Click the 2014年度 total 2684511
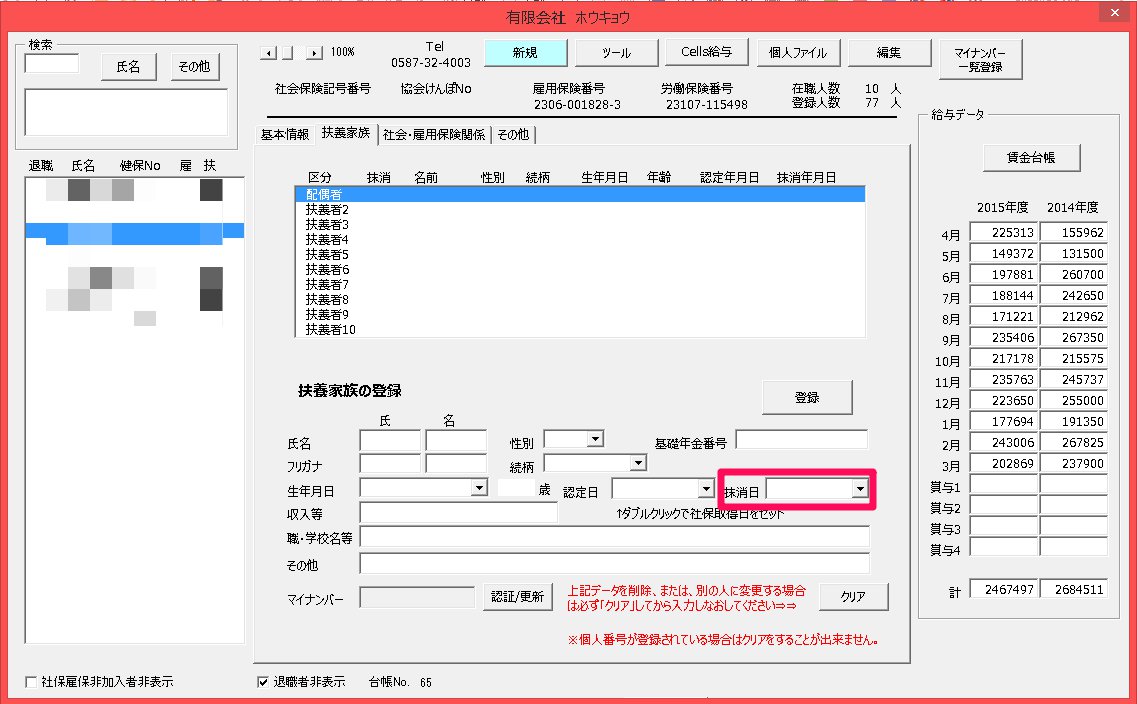This screenshot has height=704, width=1137. [1074, 589]
